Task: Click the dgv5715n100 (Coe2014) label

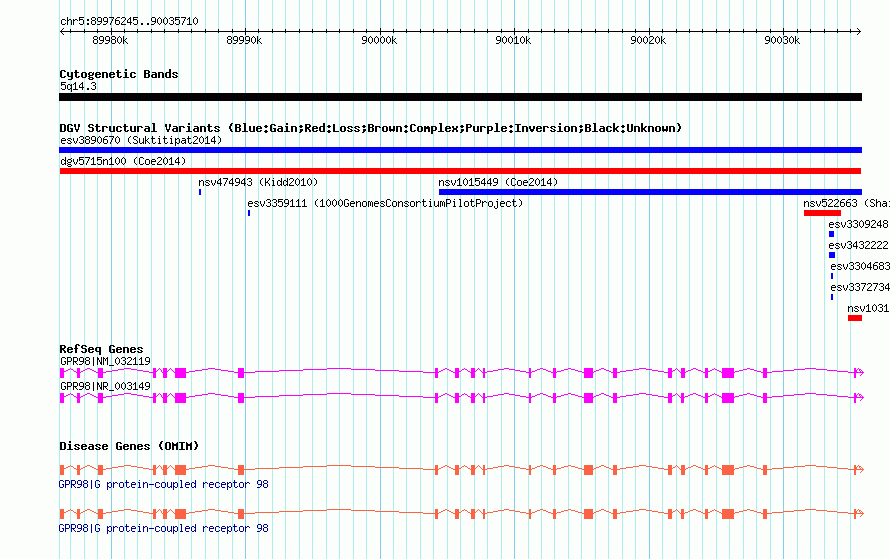Action: tap(123, 161)
